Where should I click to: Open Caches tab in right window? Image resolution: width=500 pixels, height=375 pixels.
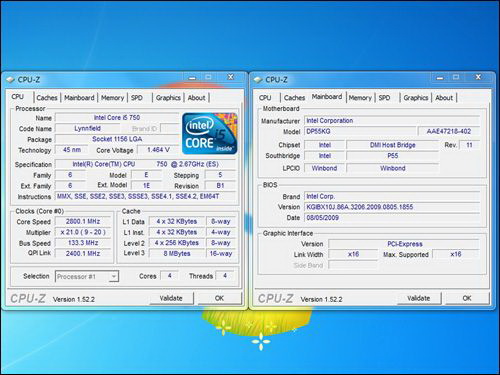294,98
